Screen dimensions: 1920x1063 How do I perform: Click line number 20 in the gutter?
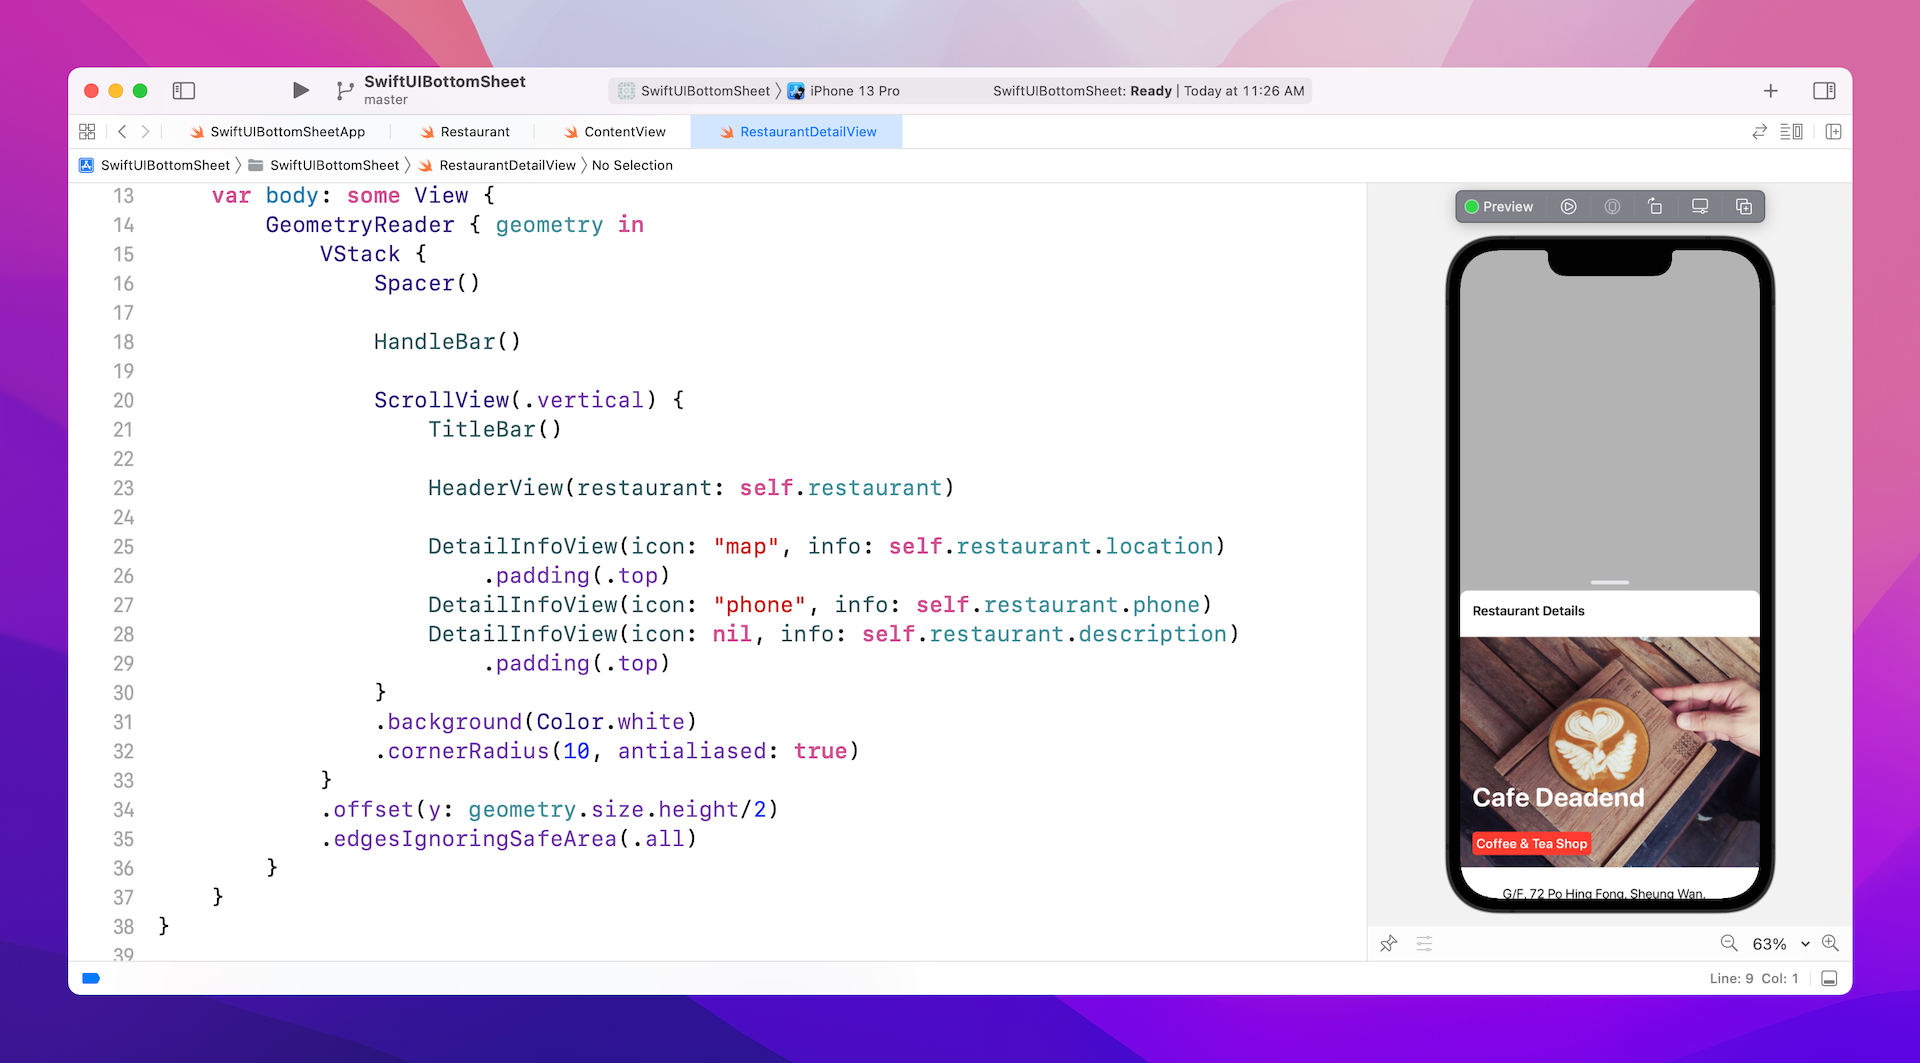[123, 401]
